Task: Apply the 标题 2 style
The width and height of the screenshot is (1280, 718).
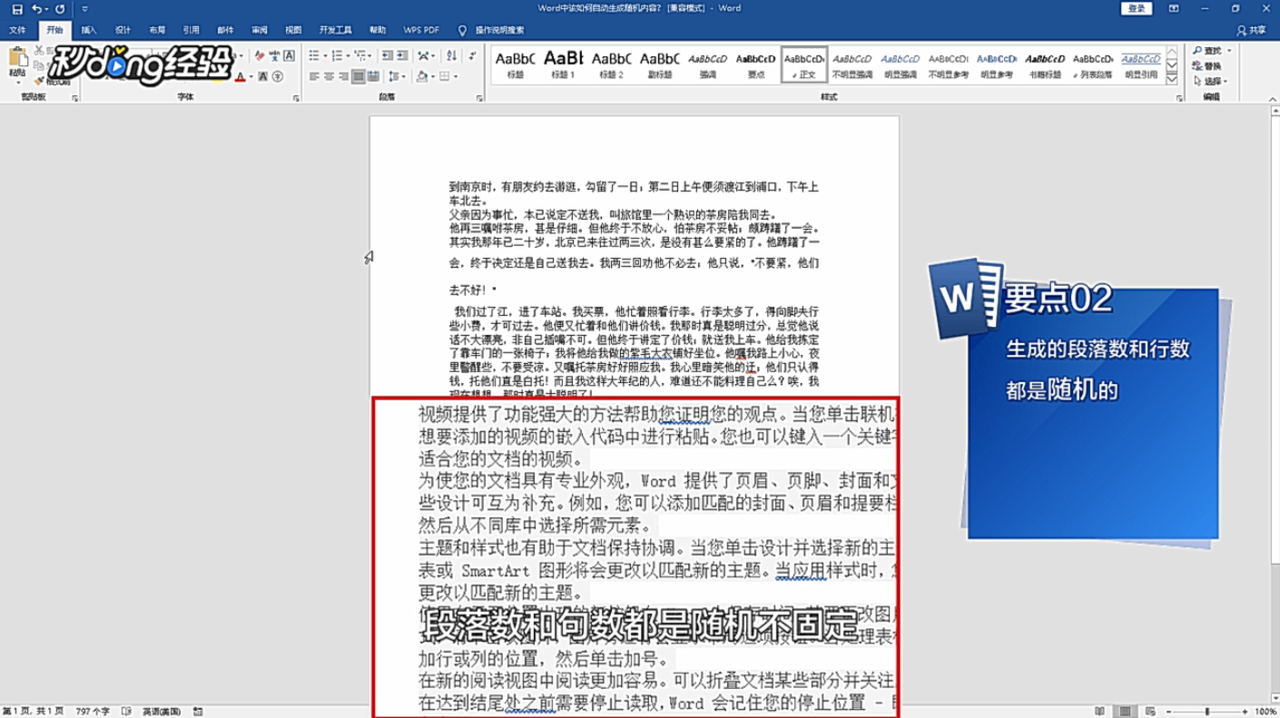Action: [611, 63]
